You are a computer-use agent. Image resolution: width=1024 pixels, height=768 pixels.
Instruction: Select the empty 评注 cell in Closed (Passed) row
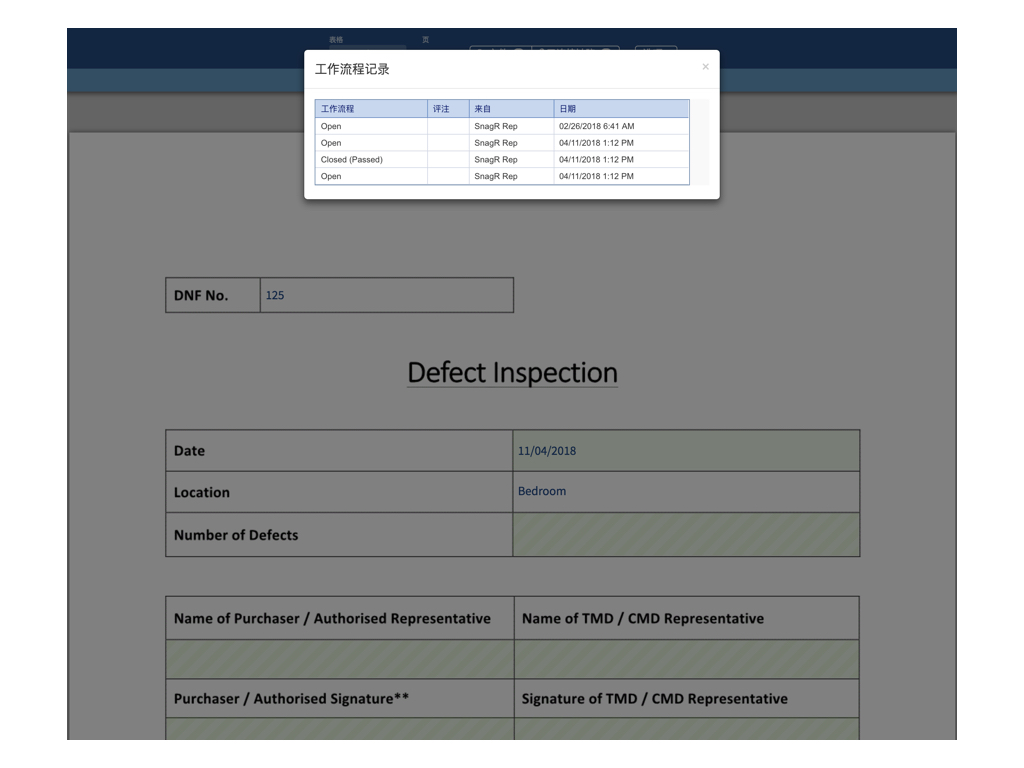click(x=448, y=159)
